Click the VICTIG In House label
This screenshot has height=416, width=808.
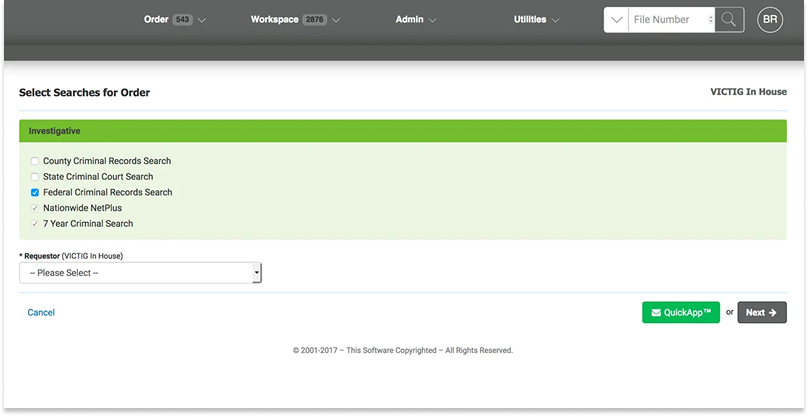coord(748,92)
